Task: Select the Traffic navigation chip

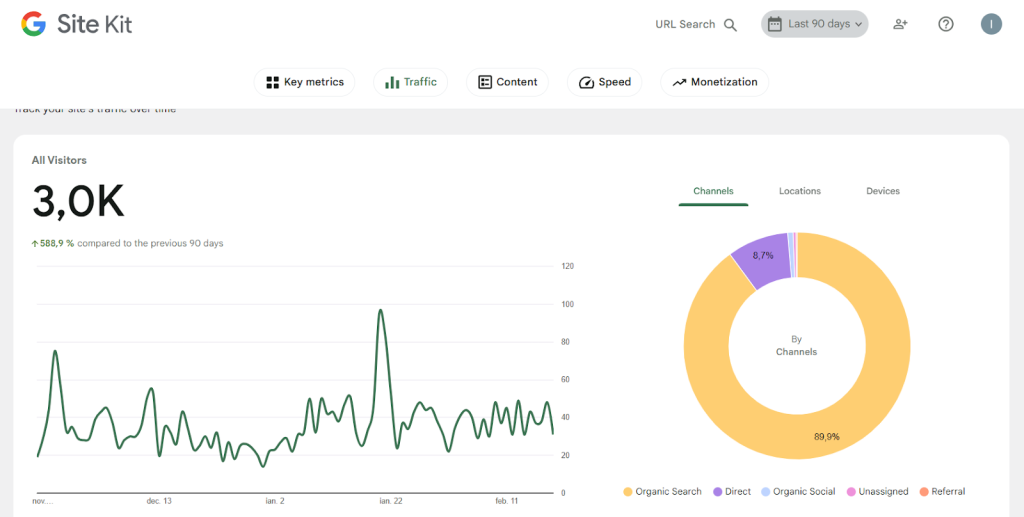Action: click(x=411, y=82)
